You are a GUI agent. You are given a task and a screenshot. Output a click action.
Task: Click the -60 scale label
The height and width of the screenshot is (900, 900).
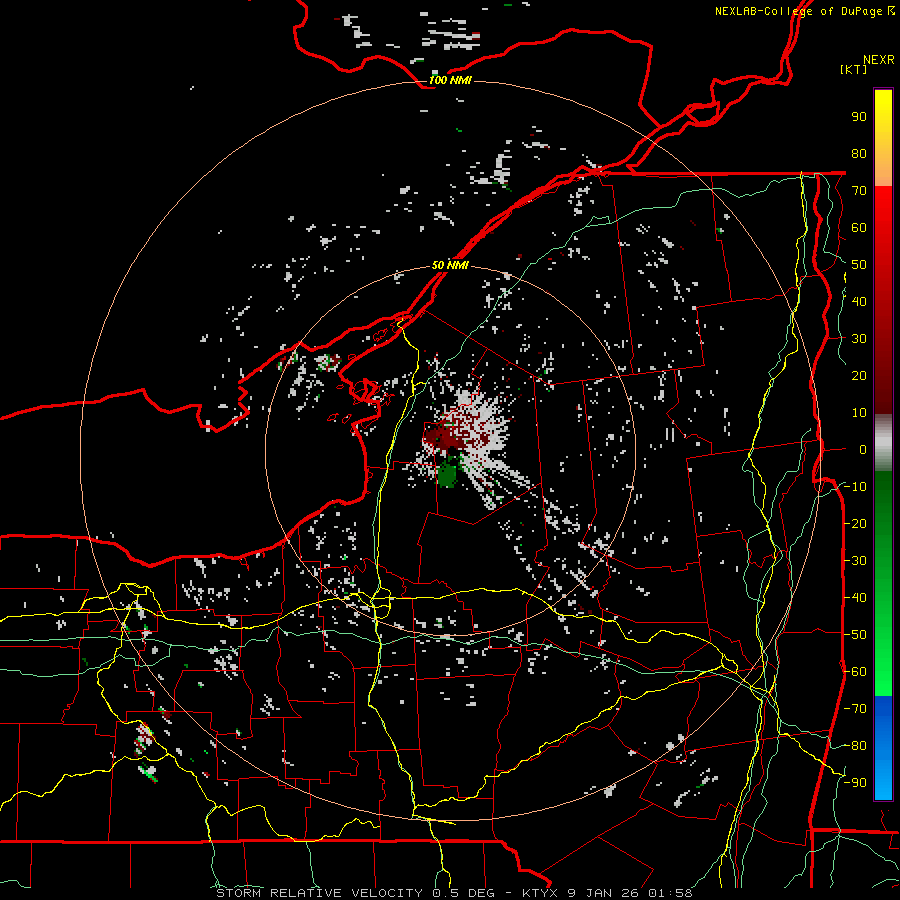click(x=855, y=672)
